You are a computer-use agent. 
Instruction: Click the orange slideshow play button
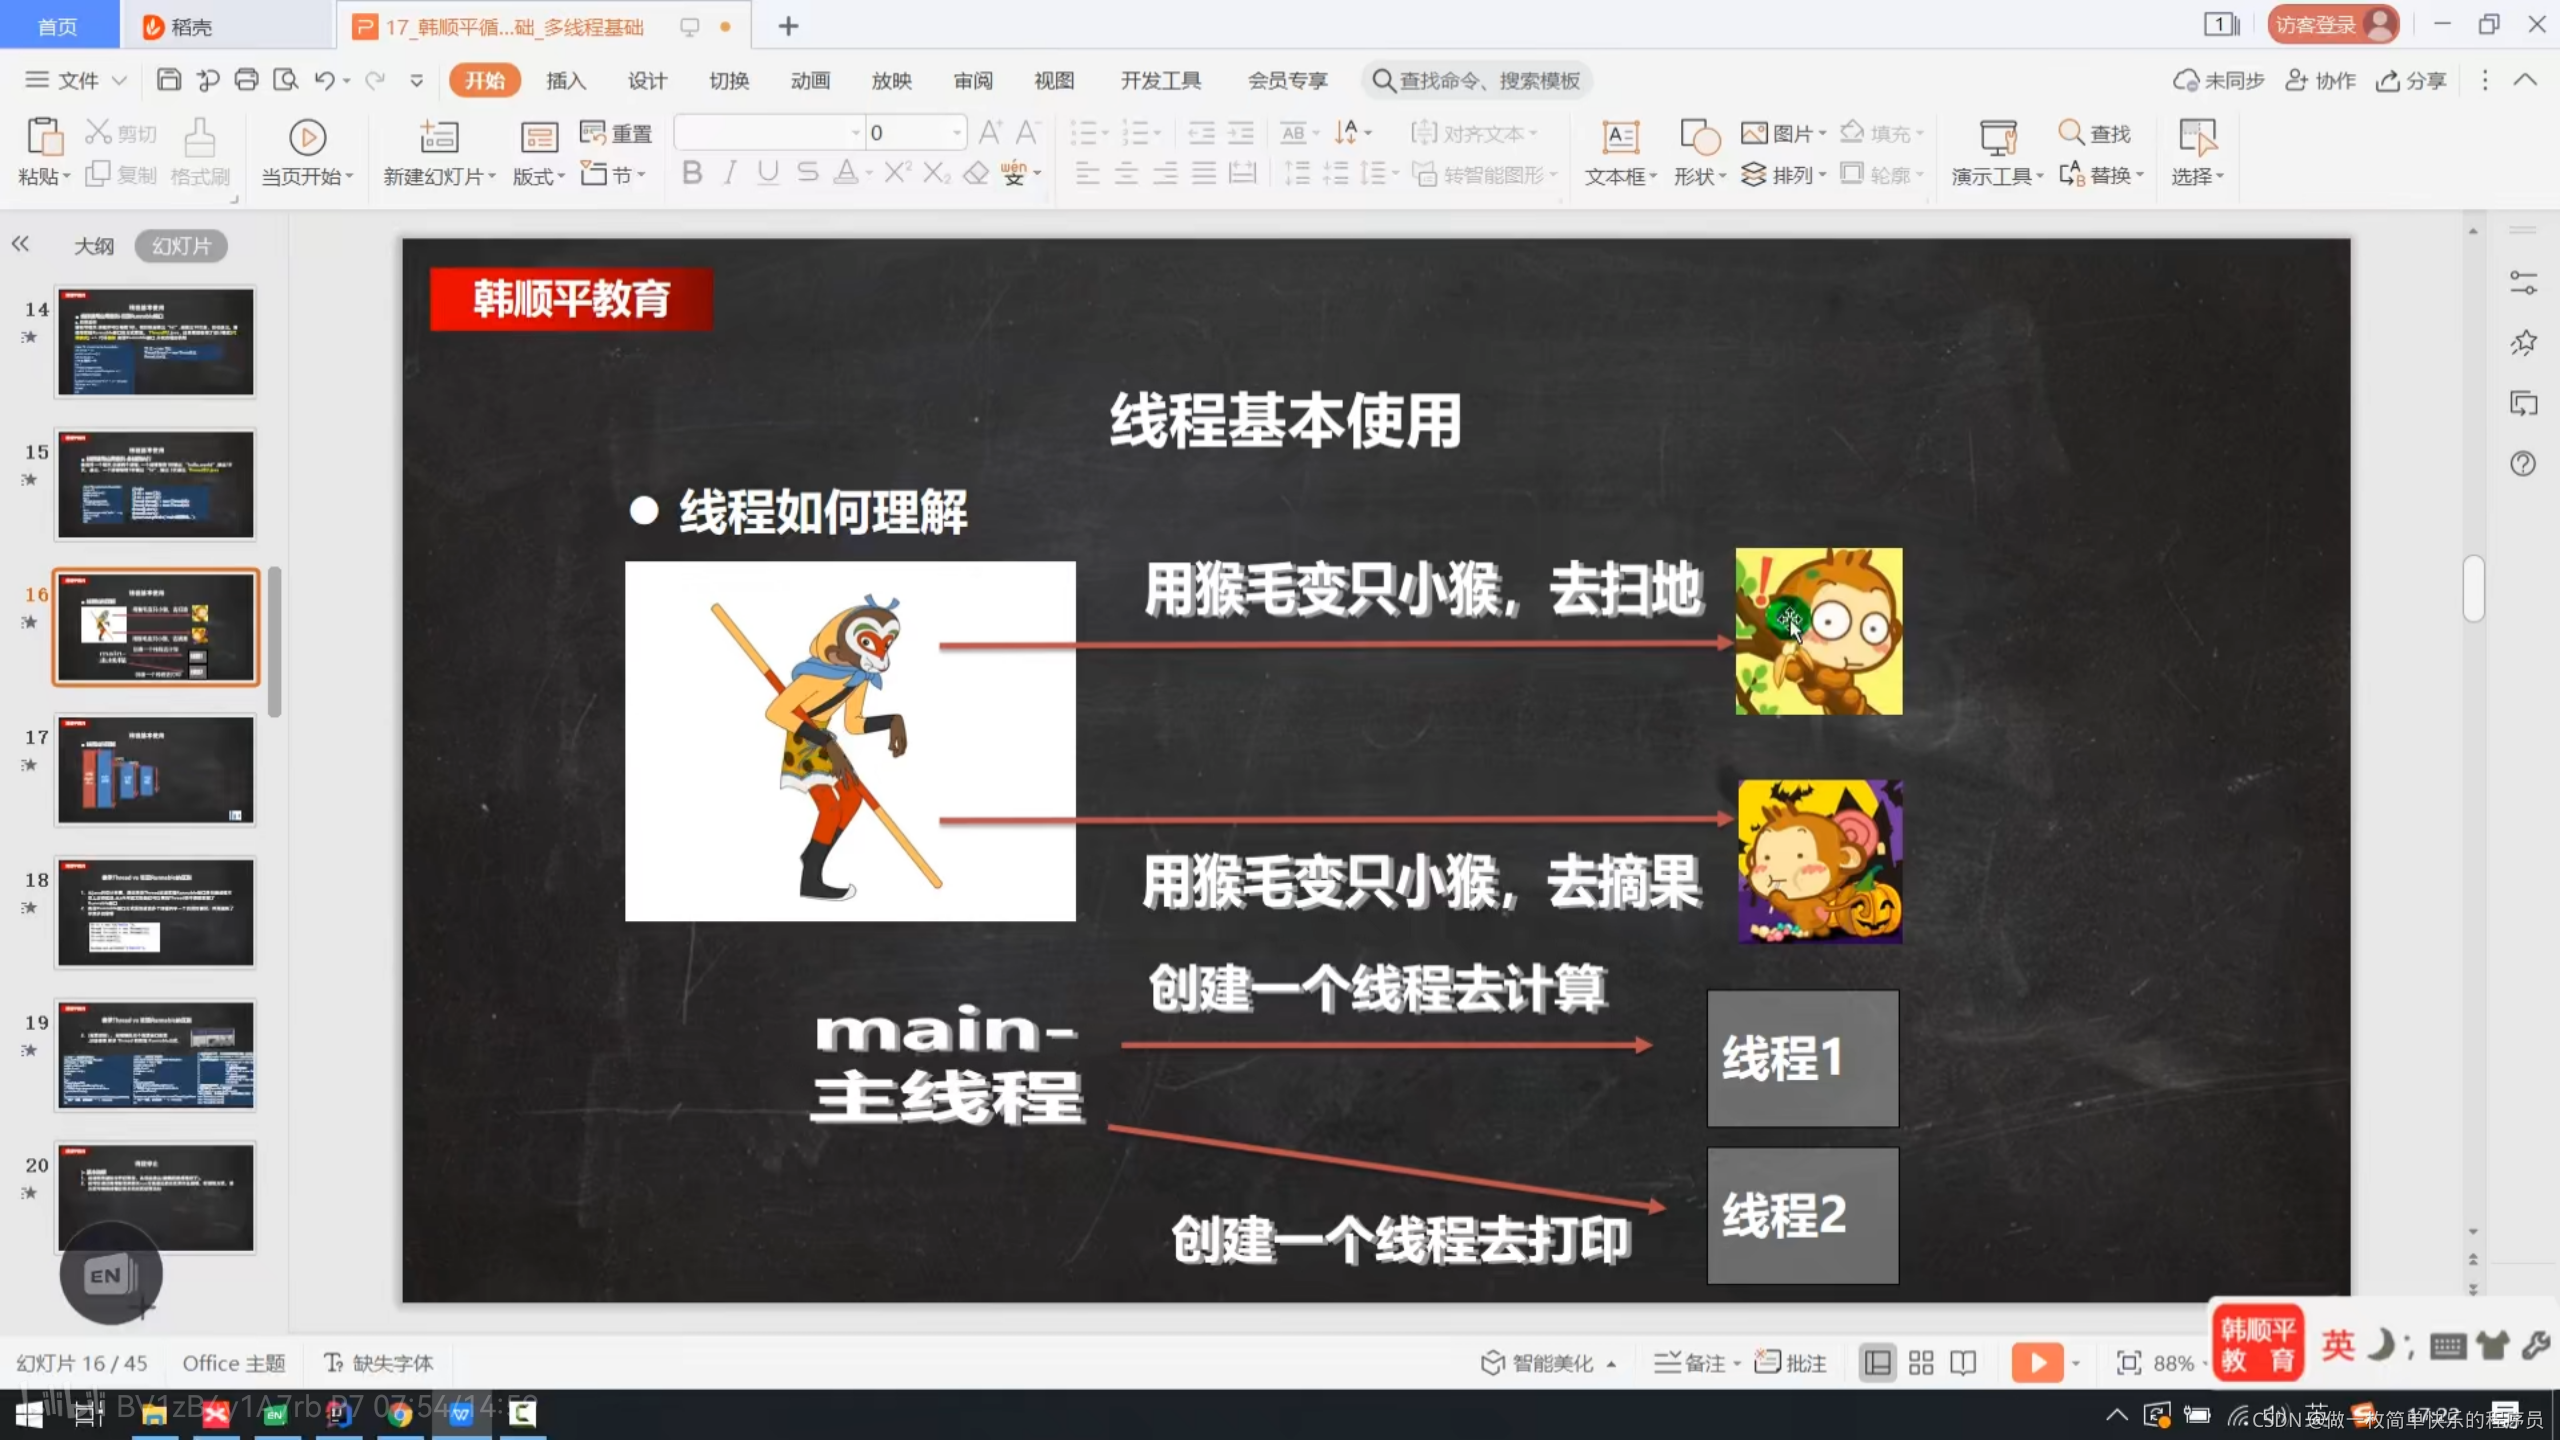[x=2037, y=1362]
